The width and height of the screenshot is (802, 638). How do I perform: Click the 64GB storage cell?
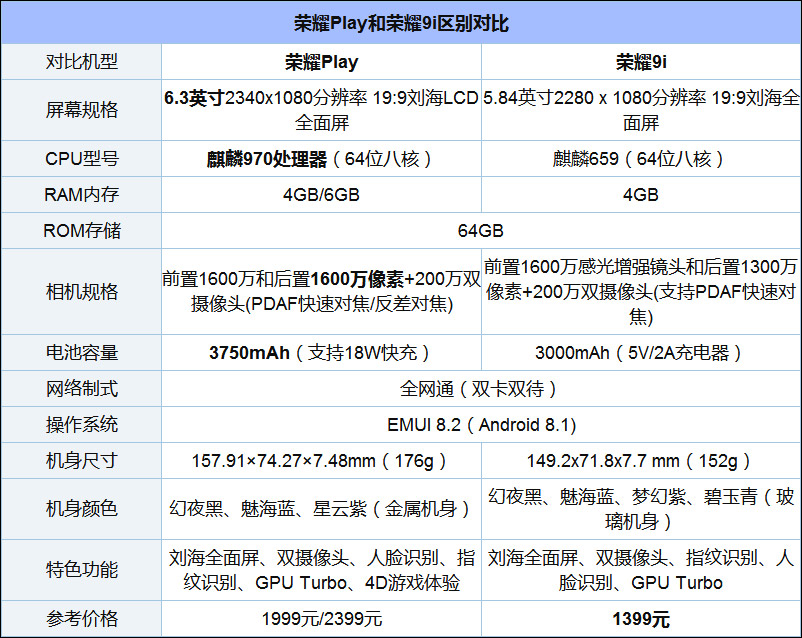tap(481, 230)
